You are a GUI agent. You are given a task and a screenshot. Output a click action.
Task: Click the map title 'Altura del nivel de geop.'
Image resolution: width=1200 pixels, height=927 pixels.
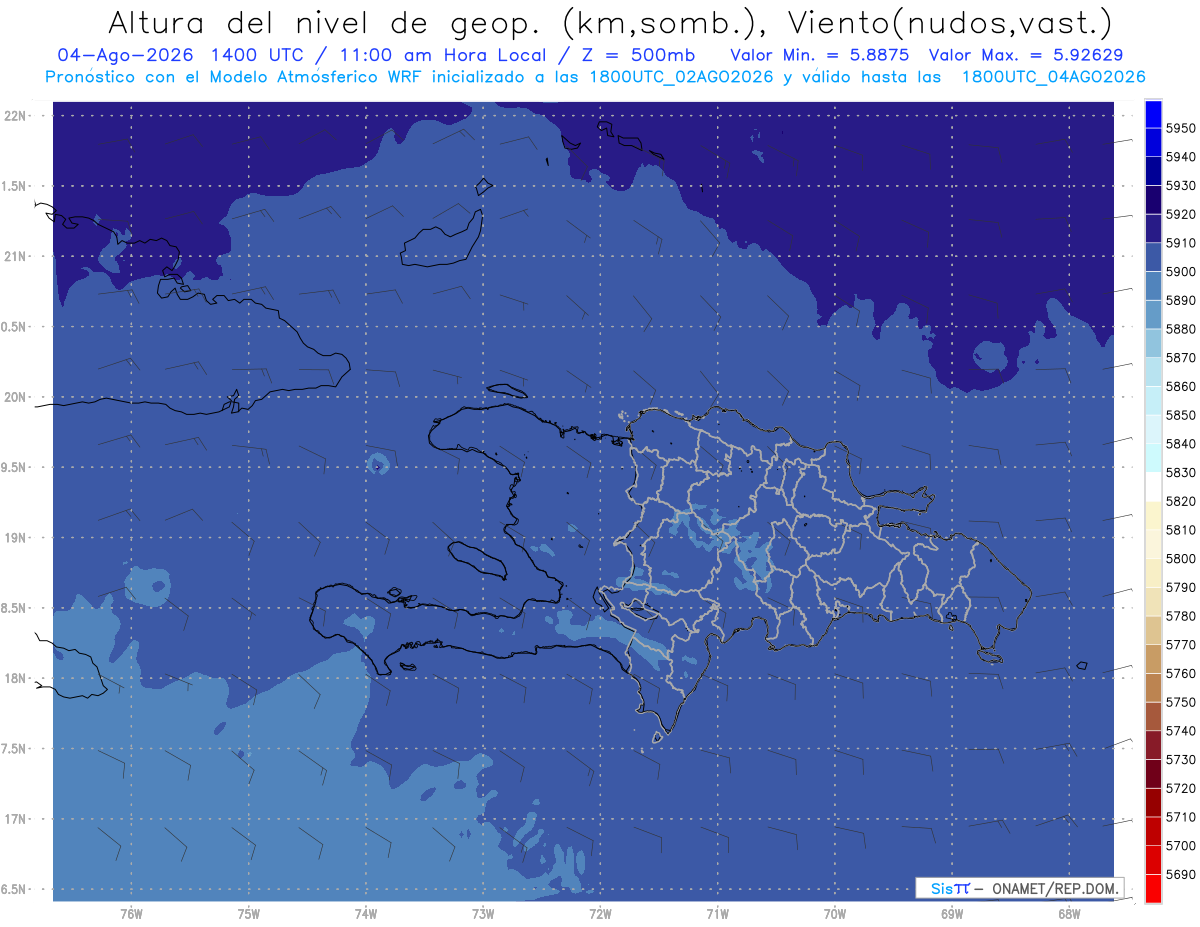[326, 22]
